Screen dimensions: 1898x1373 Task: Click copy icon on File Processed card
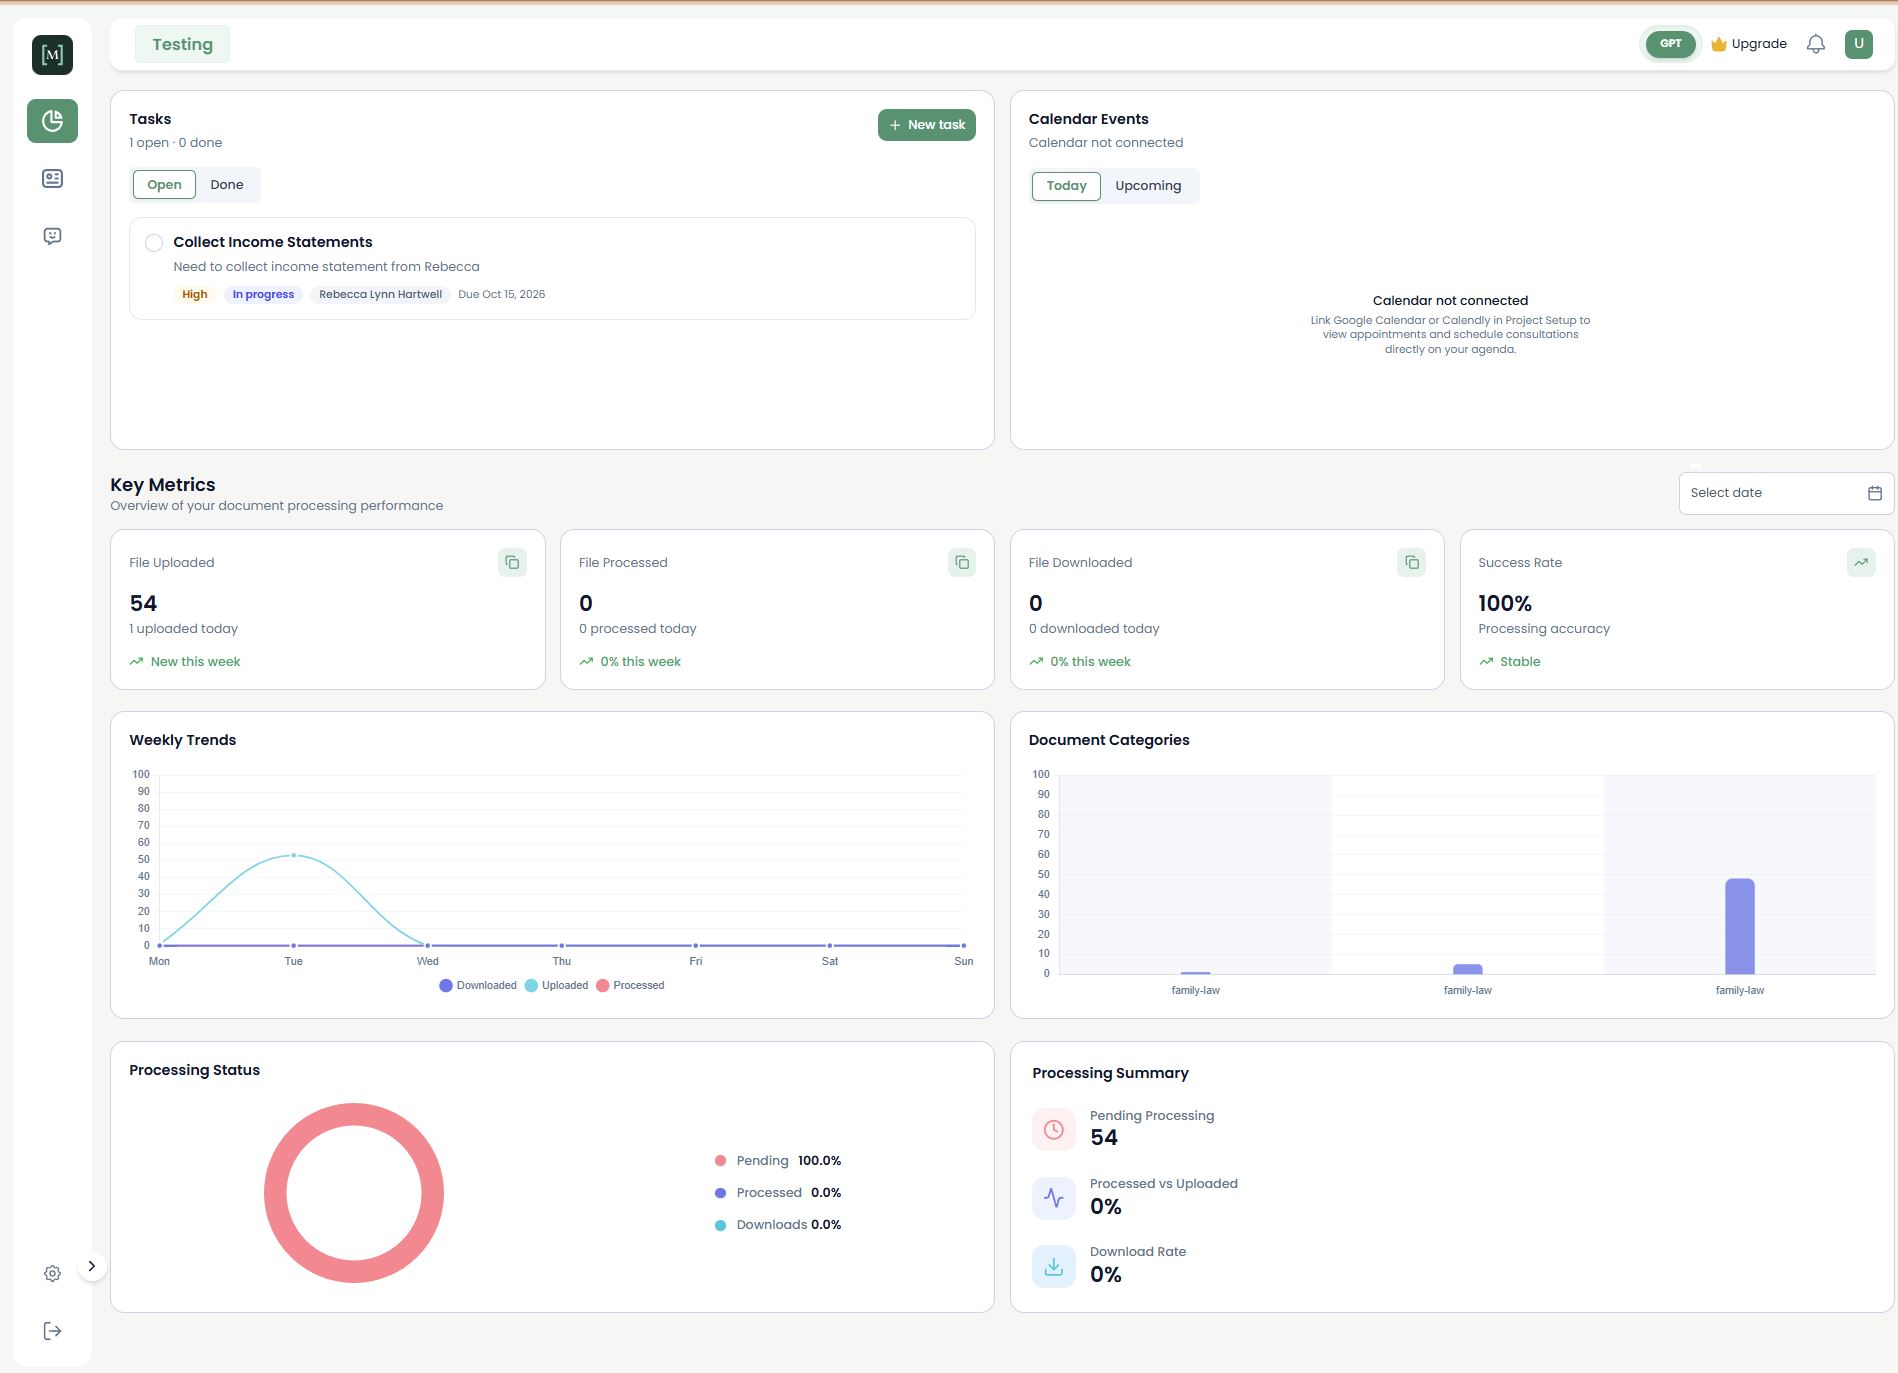point(962,563)
